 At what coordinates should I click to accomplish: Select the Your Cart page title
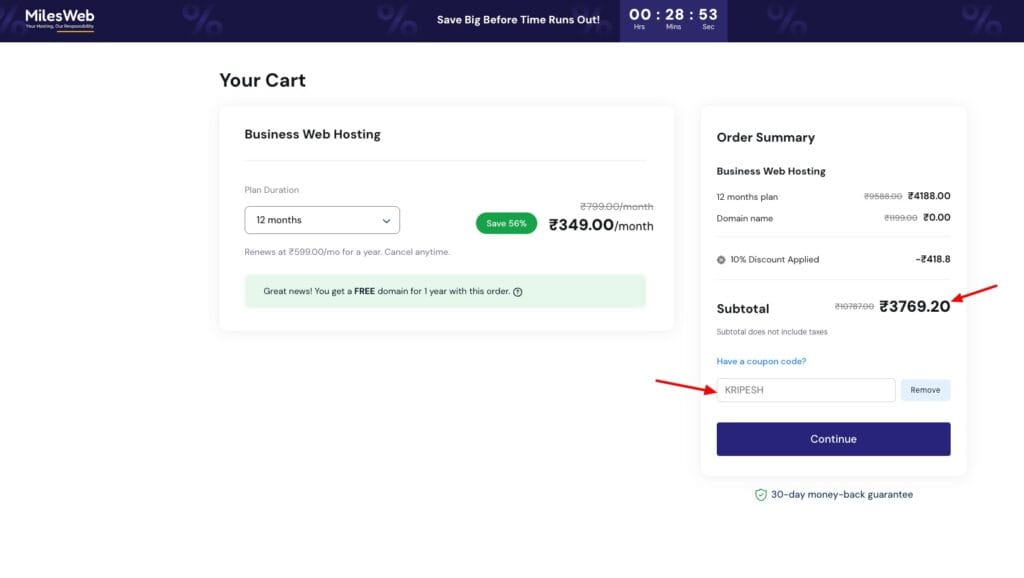click(x=263, y=80)
